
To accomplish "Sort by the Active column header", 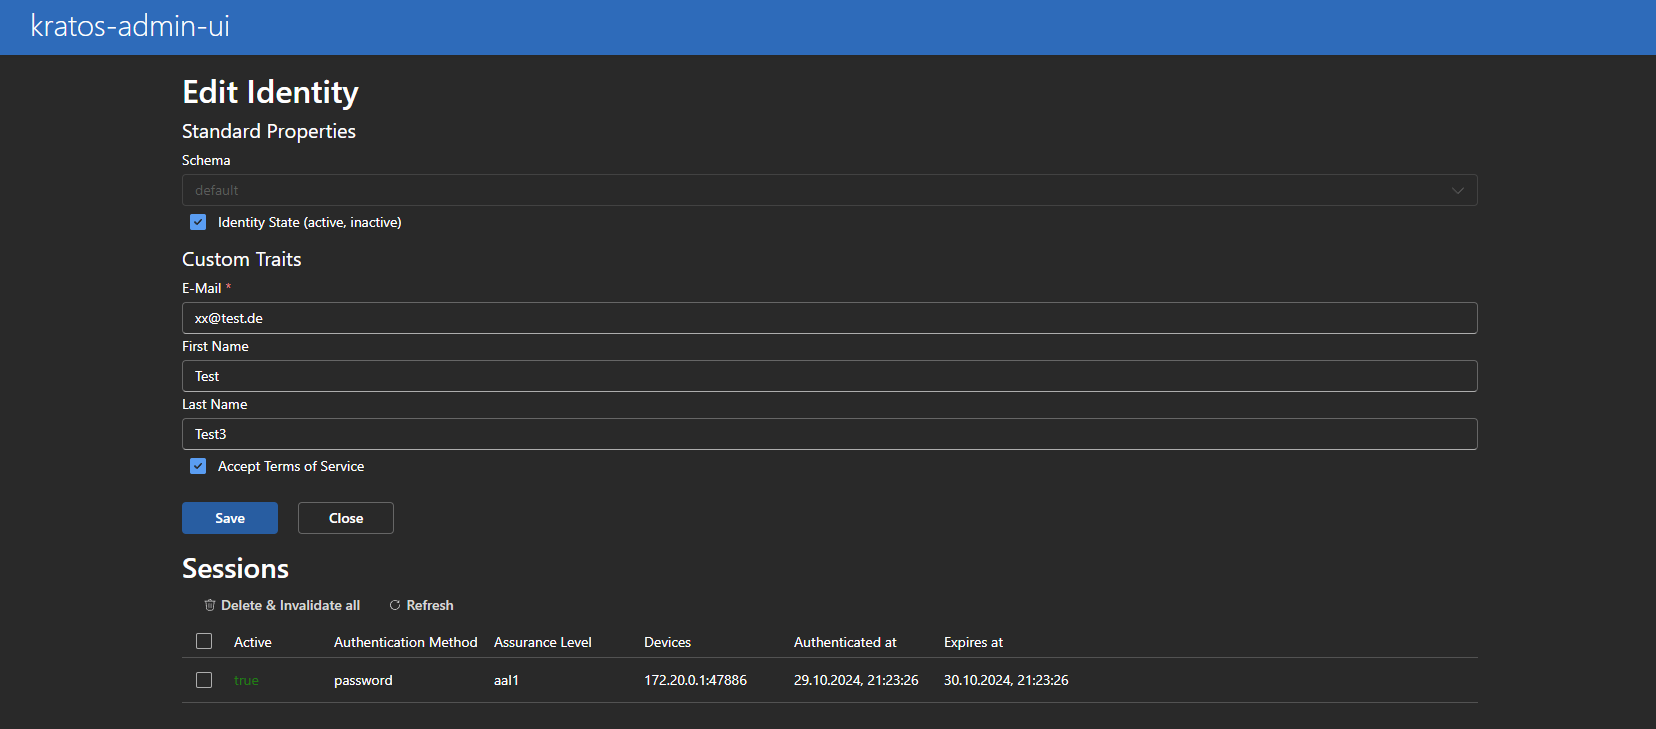I will [253, 642].
